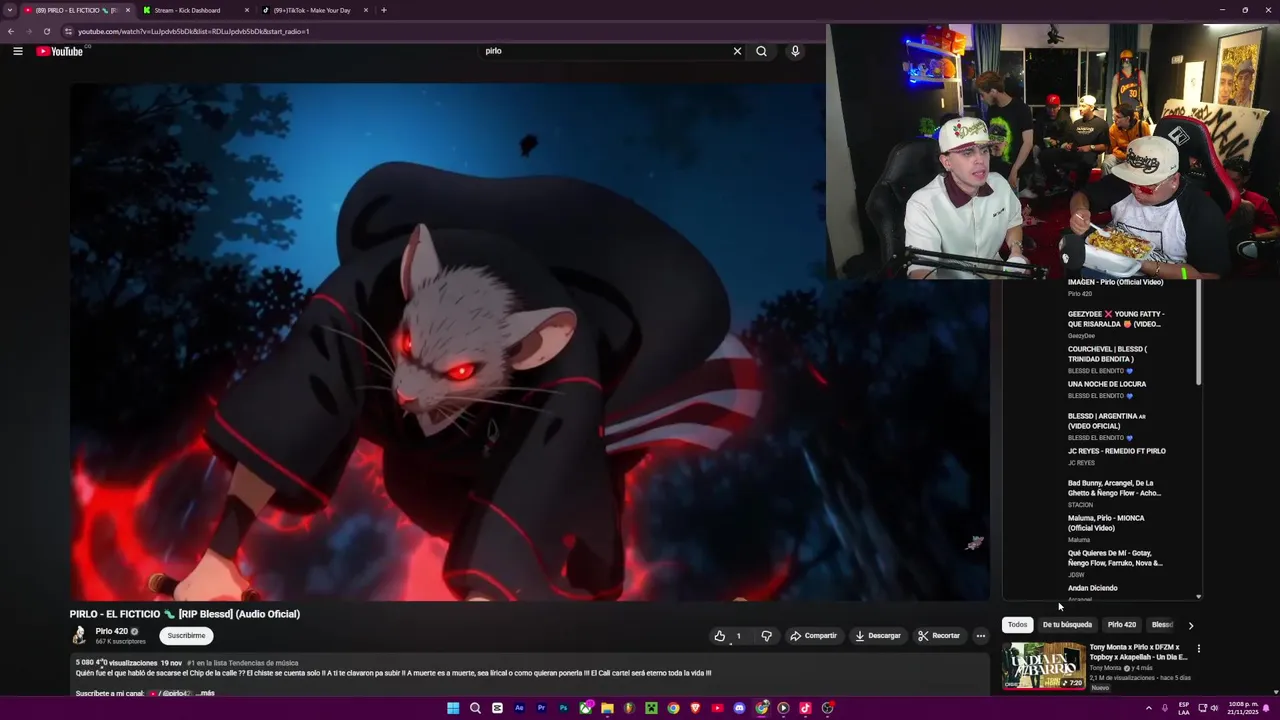This screenshot has width=1280, height=720.
Task: Open options for Tony Monta video
Action: click(x=1198, y=649)
